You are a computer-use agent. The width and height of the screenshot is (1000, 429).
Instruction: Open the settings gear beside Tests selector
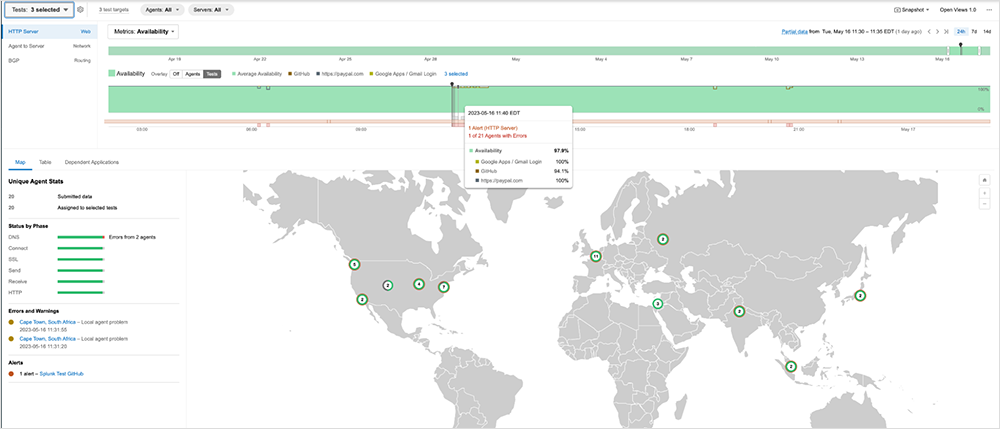[80, 9]
